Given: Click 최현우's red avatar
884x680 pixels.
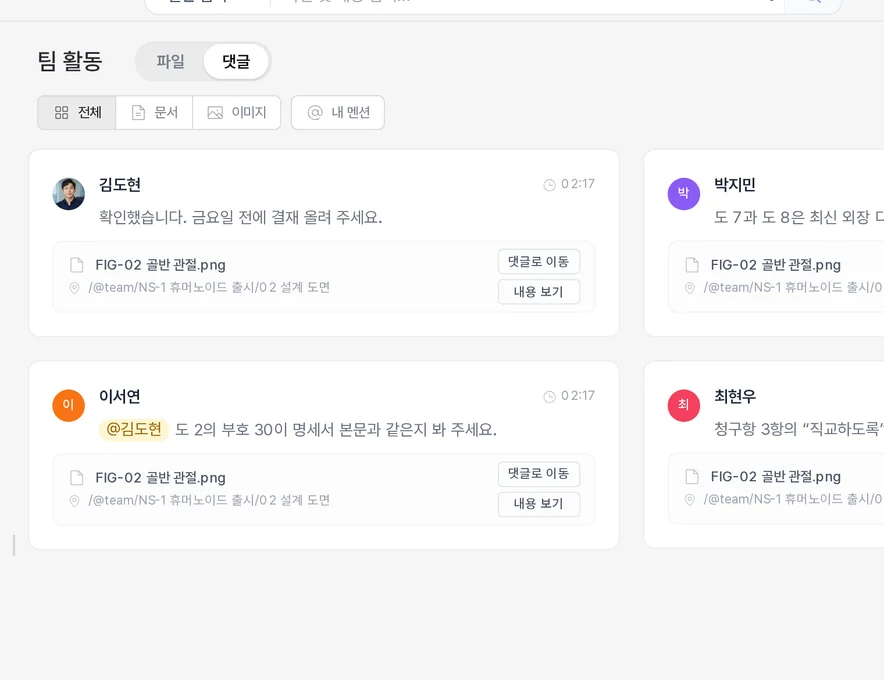Looking at the screenshot, I should (683, 405).
